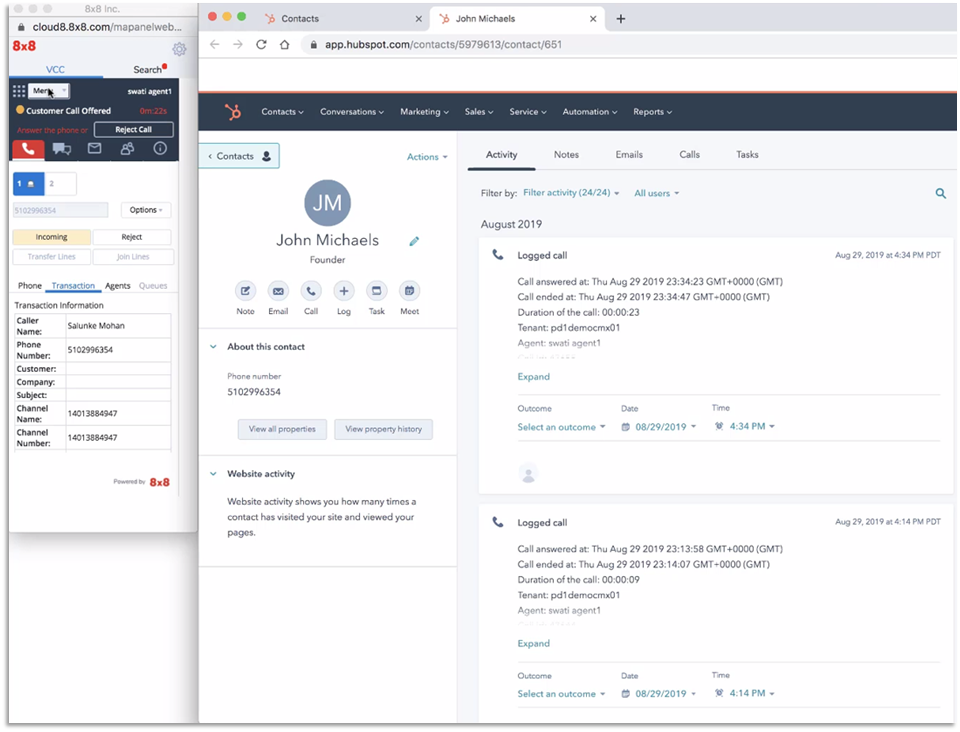960x732 pixels.
Task: Open the Conversations navigation menu
Action: (352, 112)
